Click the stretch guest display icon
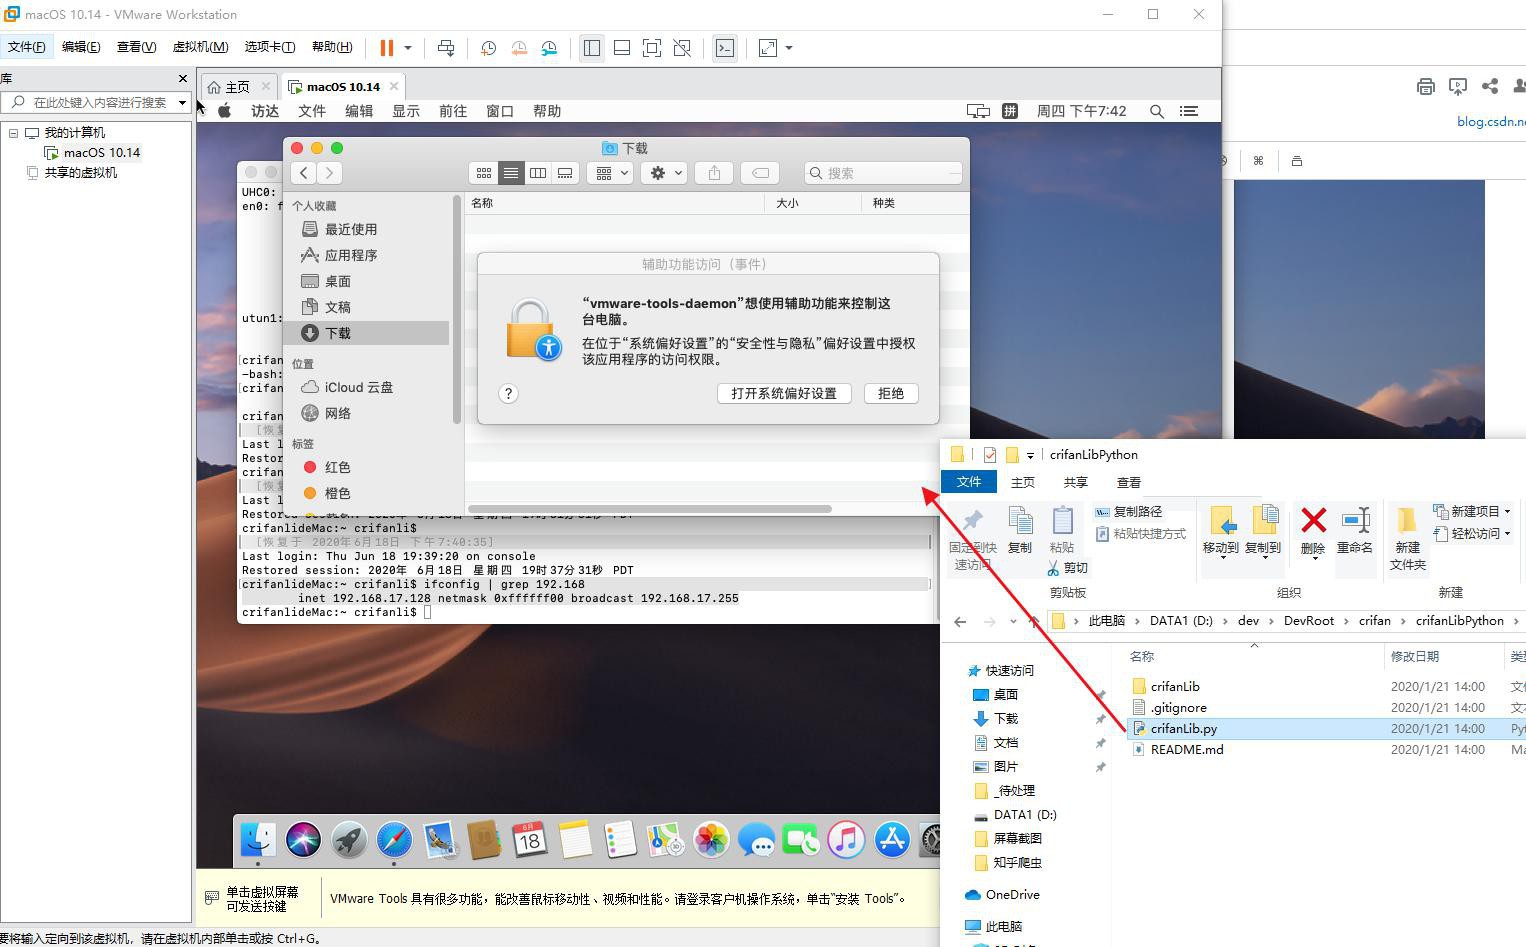This screenshot has width=1526, height=947. (768, 47)
